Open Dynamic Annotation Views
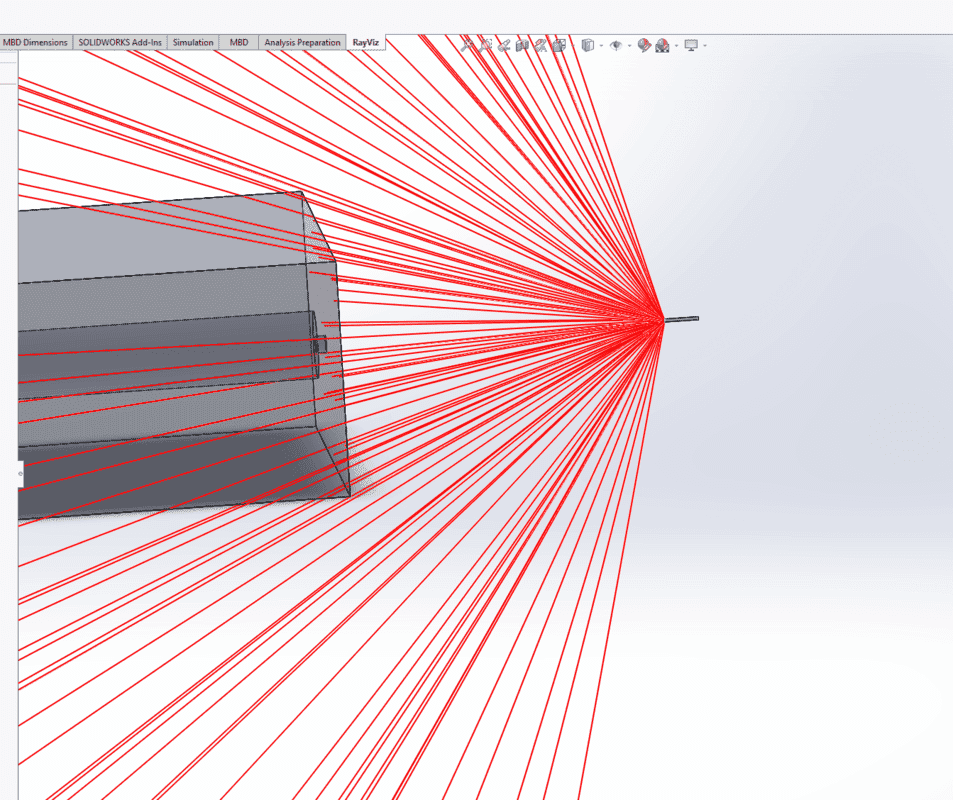The width and height of the screenshot is (953, 800). (x=541, y=45)
